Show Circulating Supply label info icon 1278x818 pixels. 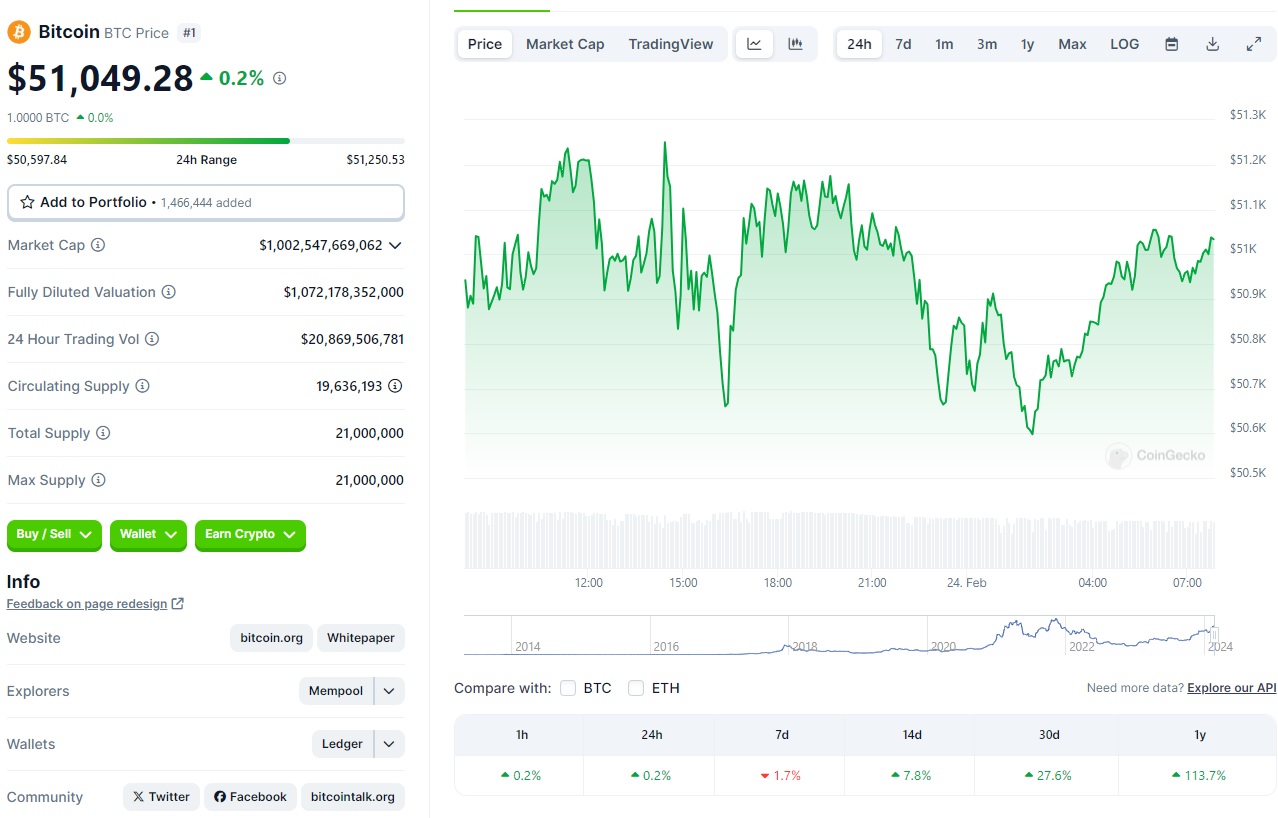[143, 386]
